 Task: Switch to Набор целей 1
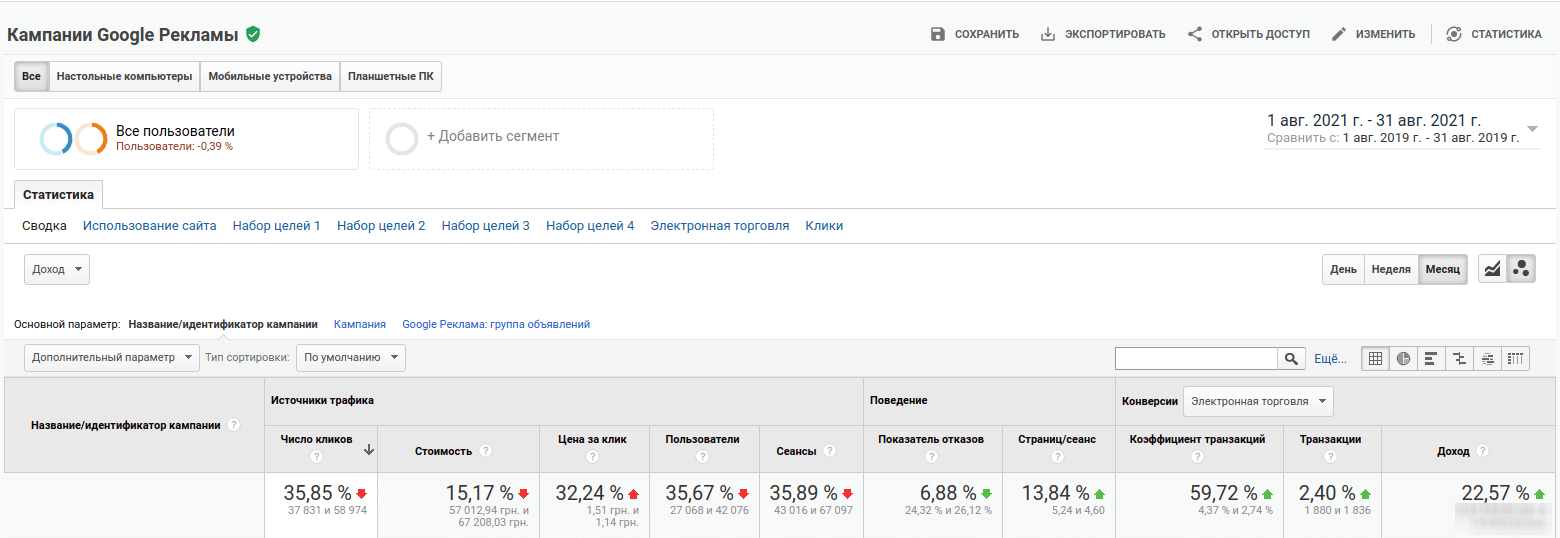click(x=277, y=226)
